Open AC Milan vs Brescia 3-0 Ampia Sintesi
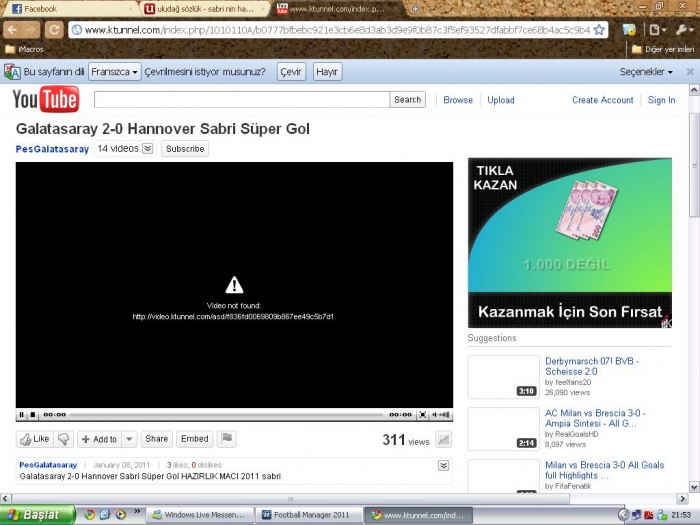 (595, 418)
